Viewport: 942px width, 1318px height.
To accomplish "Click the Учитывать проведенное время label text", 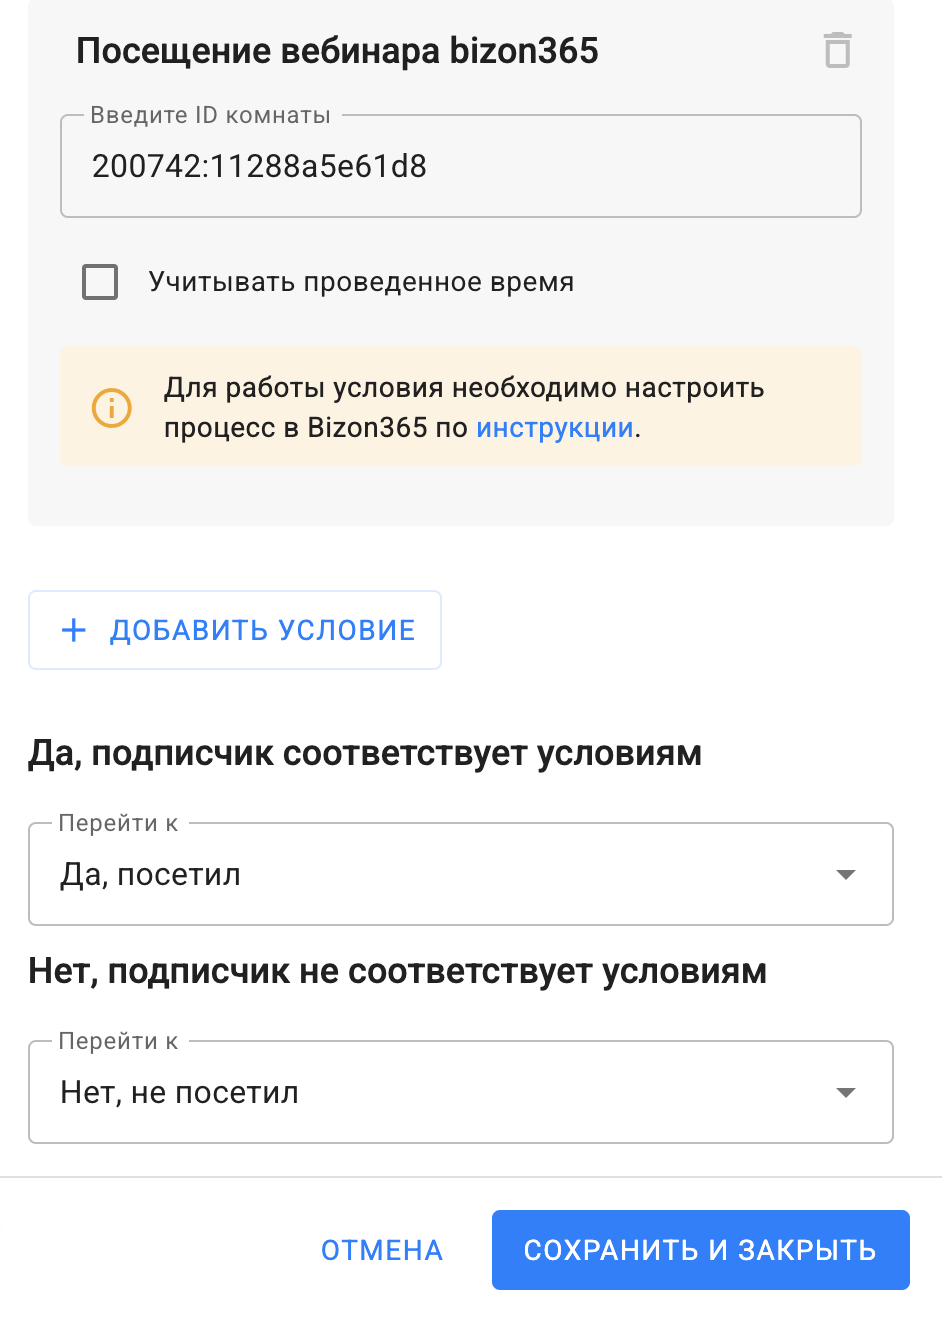I will (361, 282).
